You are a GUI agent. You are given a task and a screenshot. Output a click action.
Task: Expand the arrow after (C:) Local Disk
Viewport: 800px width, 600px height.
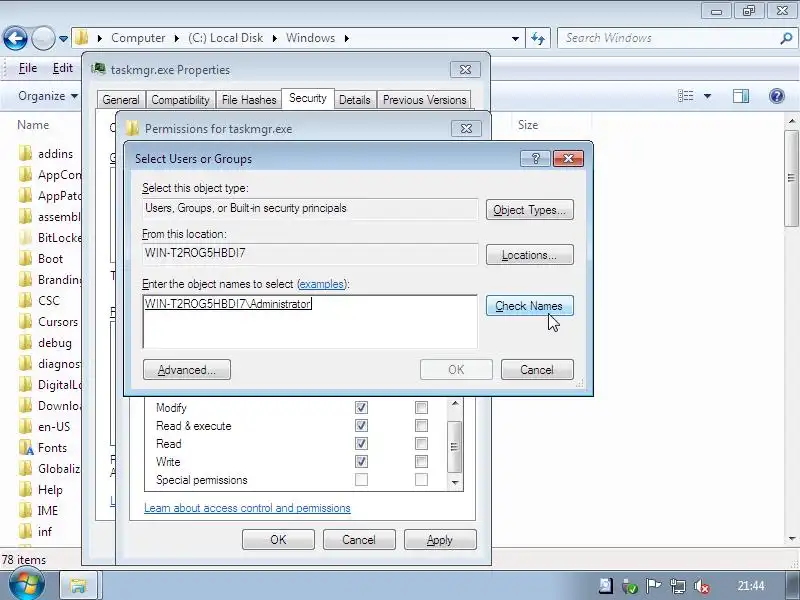[x=274, y=38]
